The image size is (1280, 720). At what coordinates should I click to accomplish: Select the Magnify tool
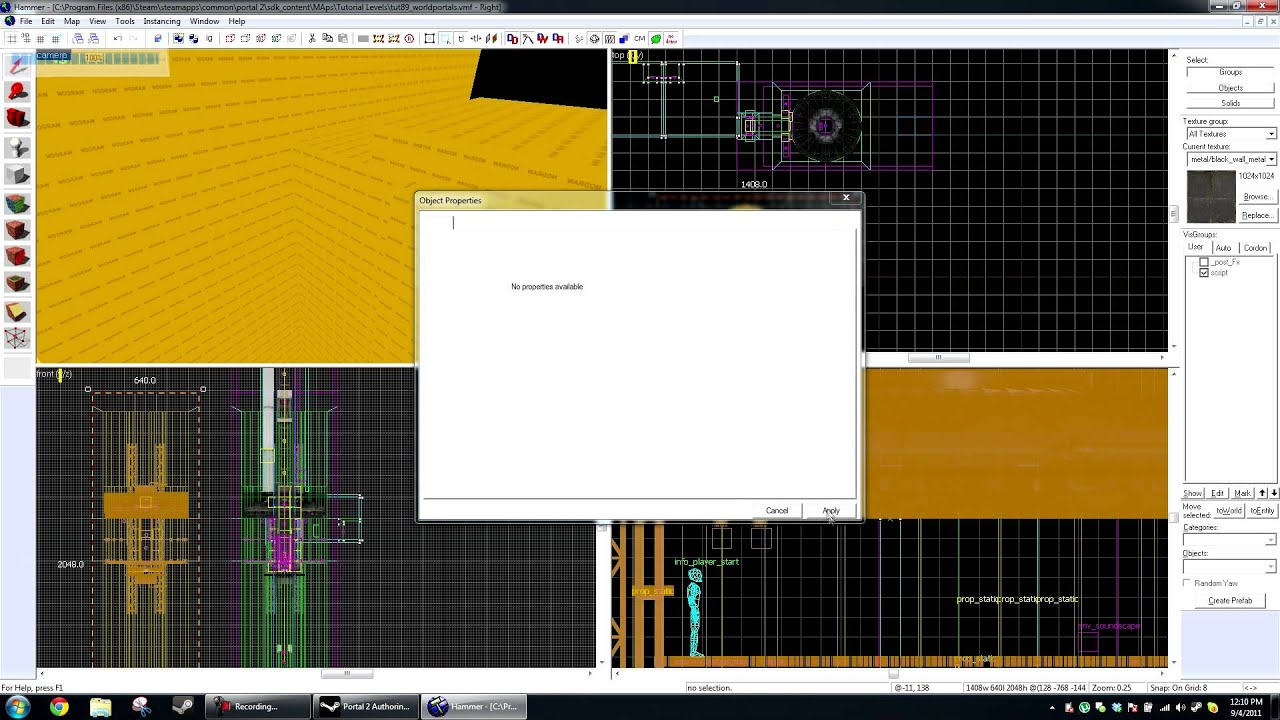[x=17, y=92]
